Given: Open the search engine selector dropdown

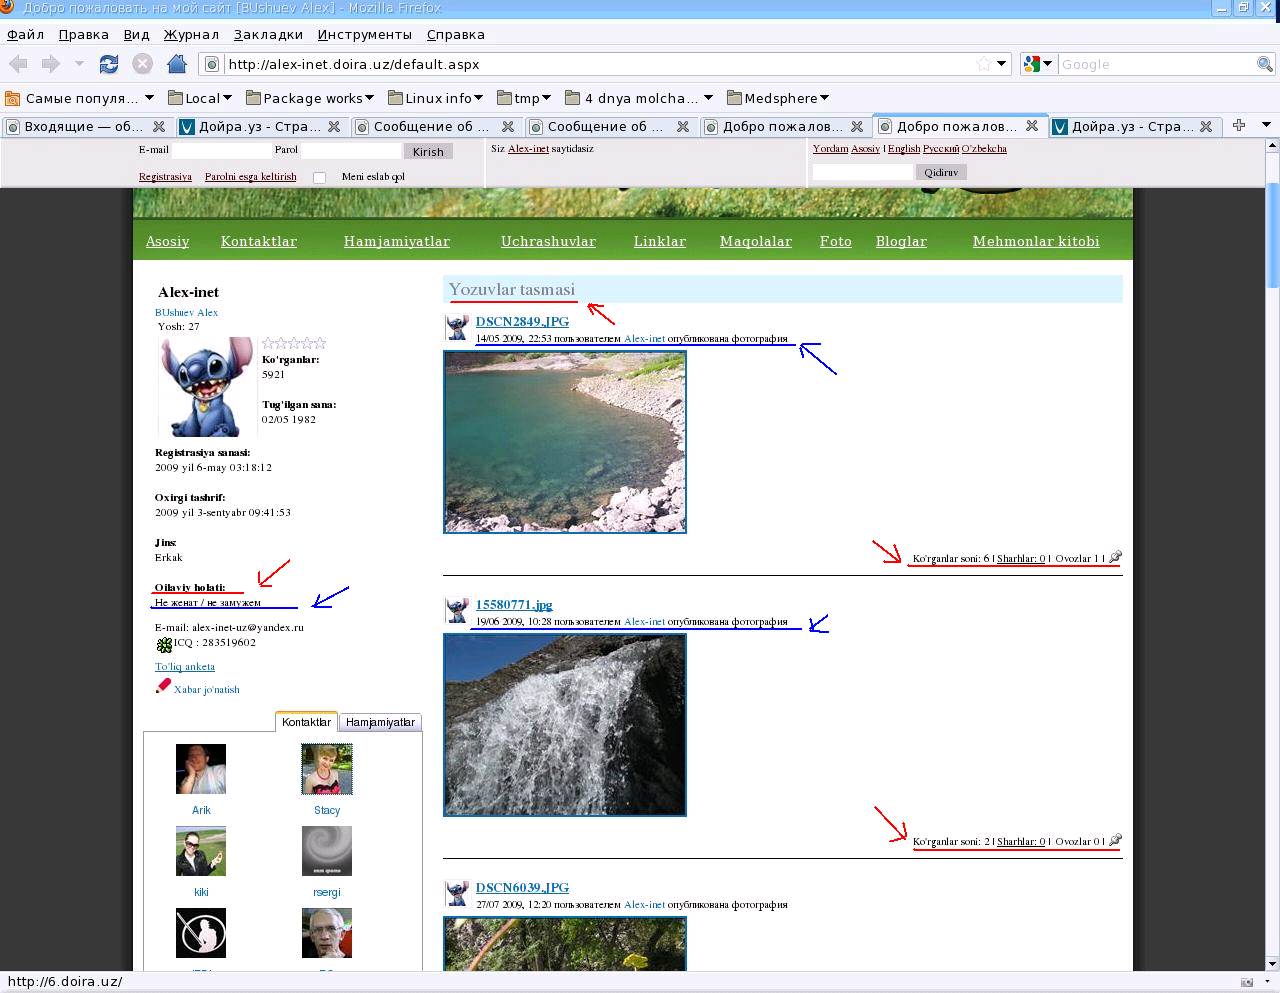Looking at the screenshot, I should pyautogui.click(x=1039, y=64).
